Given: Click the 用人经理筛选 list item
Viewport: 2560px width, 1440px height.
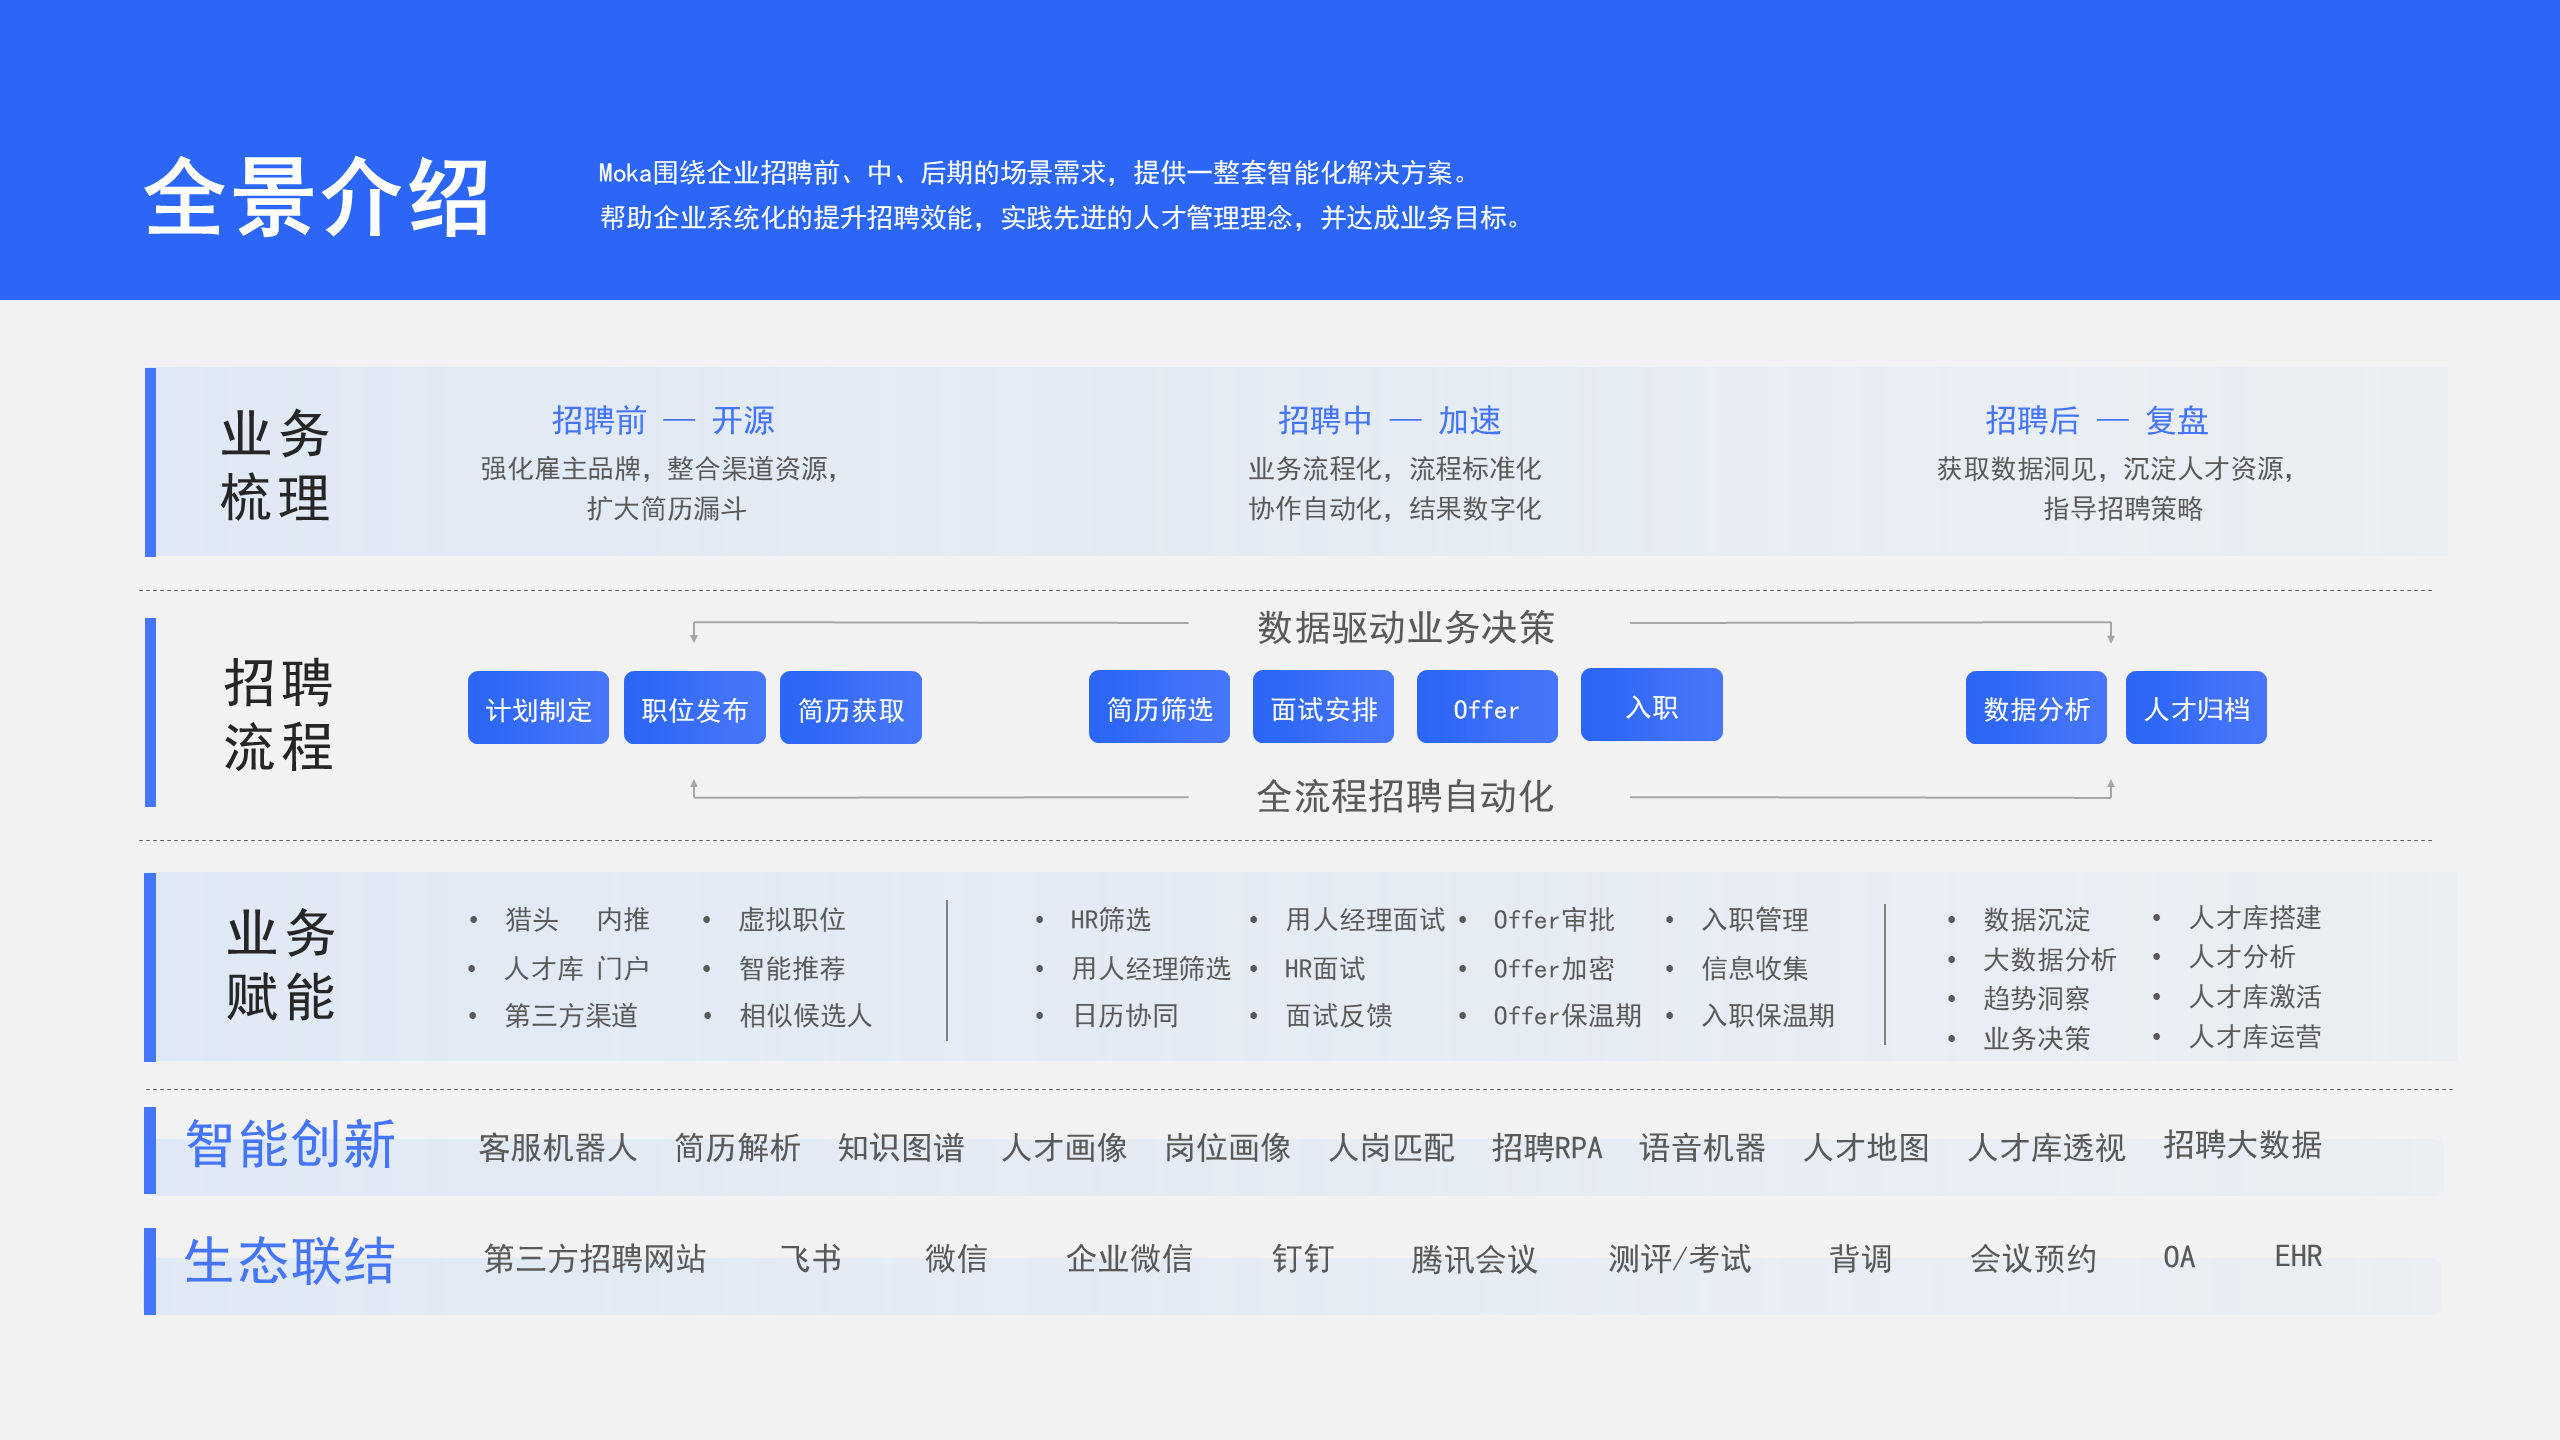Looking at the screenshot, I should (x=1150, y=968).
